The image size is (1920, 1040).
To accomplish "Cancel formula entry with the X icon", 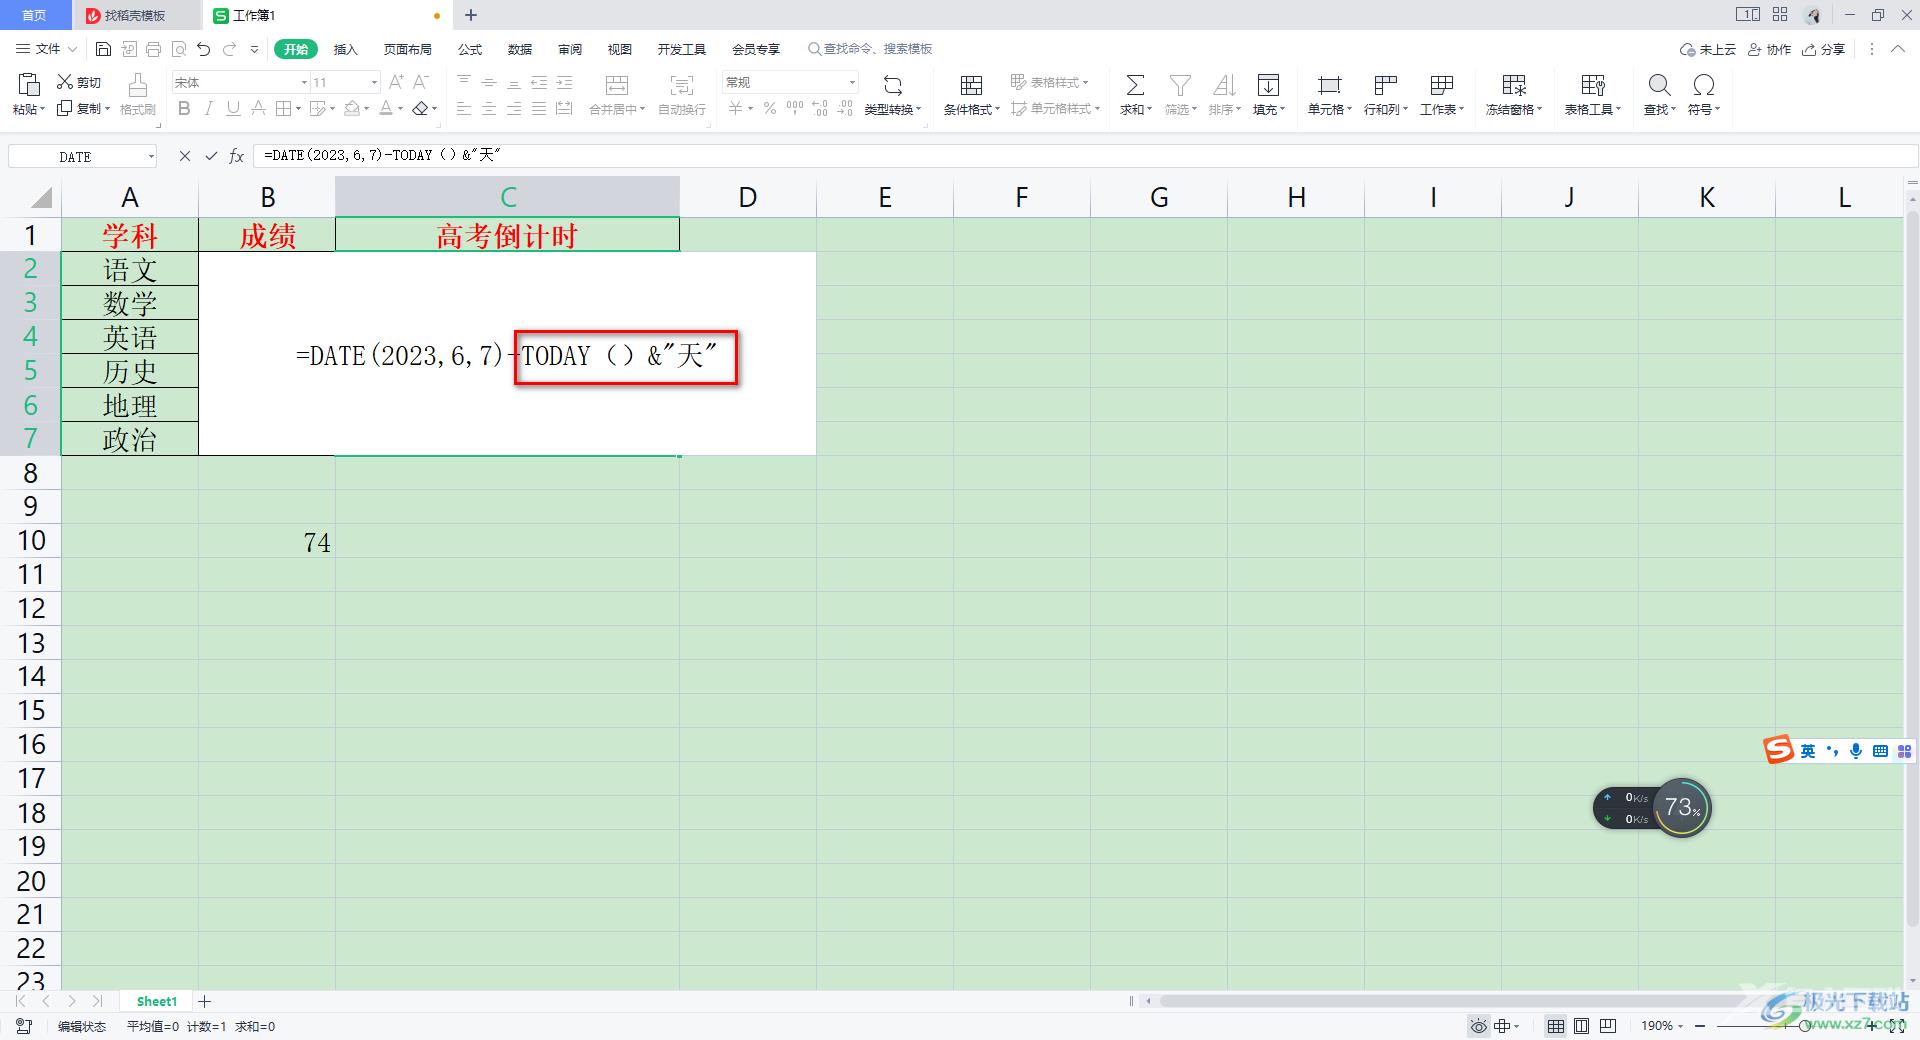I will click(184, 156).
